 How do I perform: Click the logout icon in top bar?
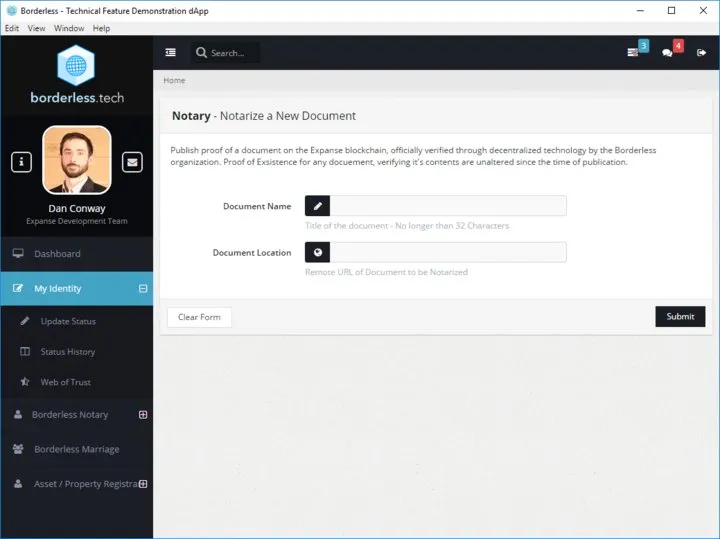(701, 53)
